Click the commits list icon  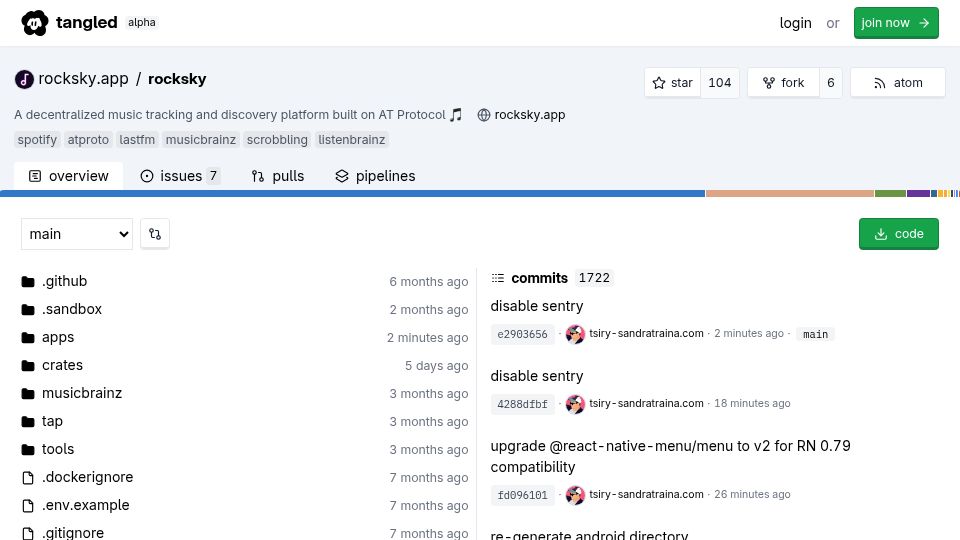point(498,279)
